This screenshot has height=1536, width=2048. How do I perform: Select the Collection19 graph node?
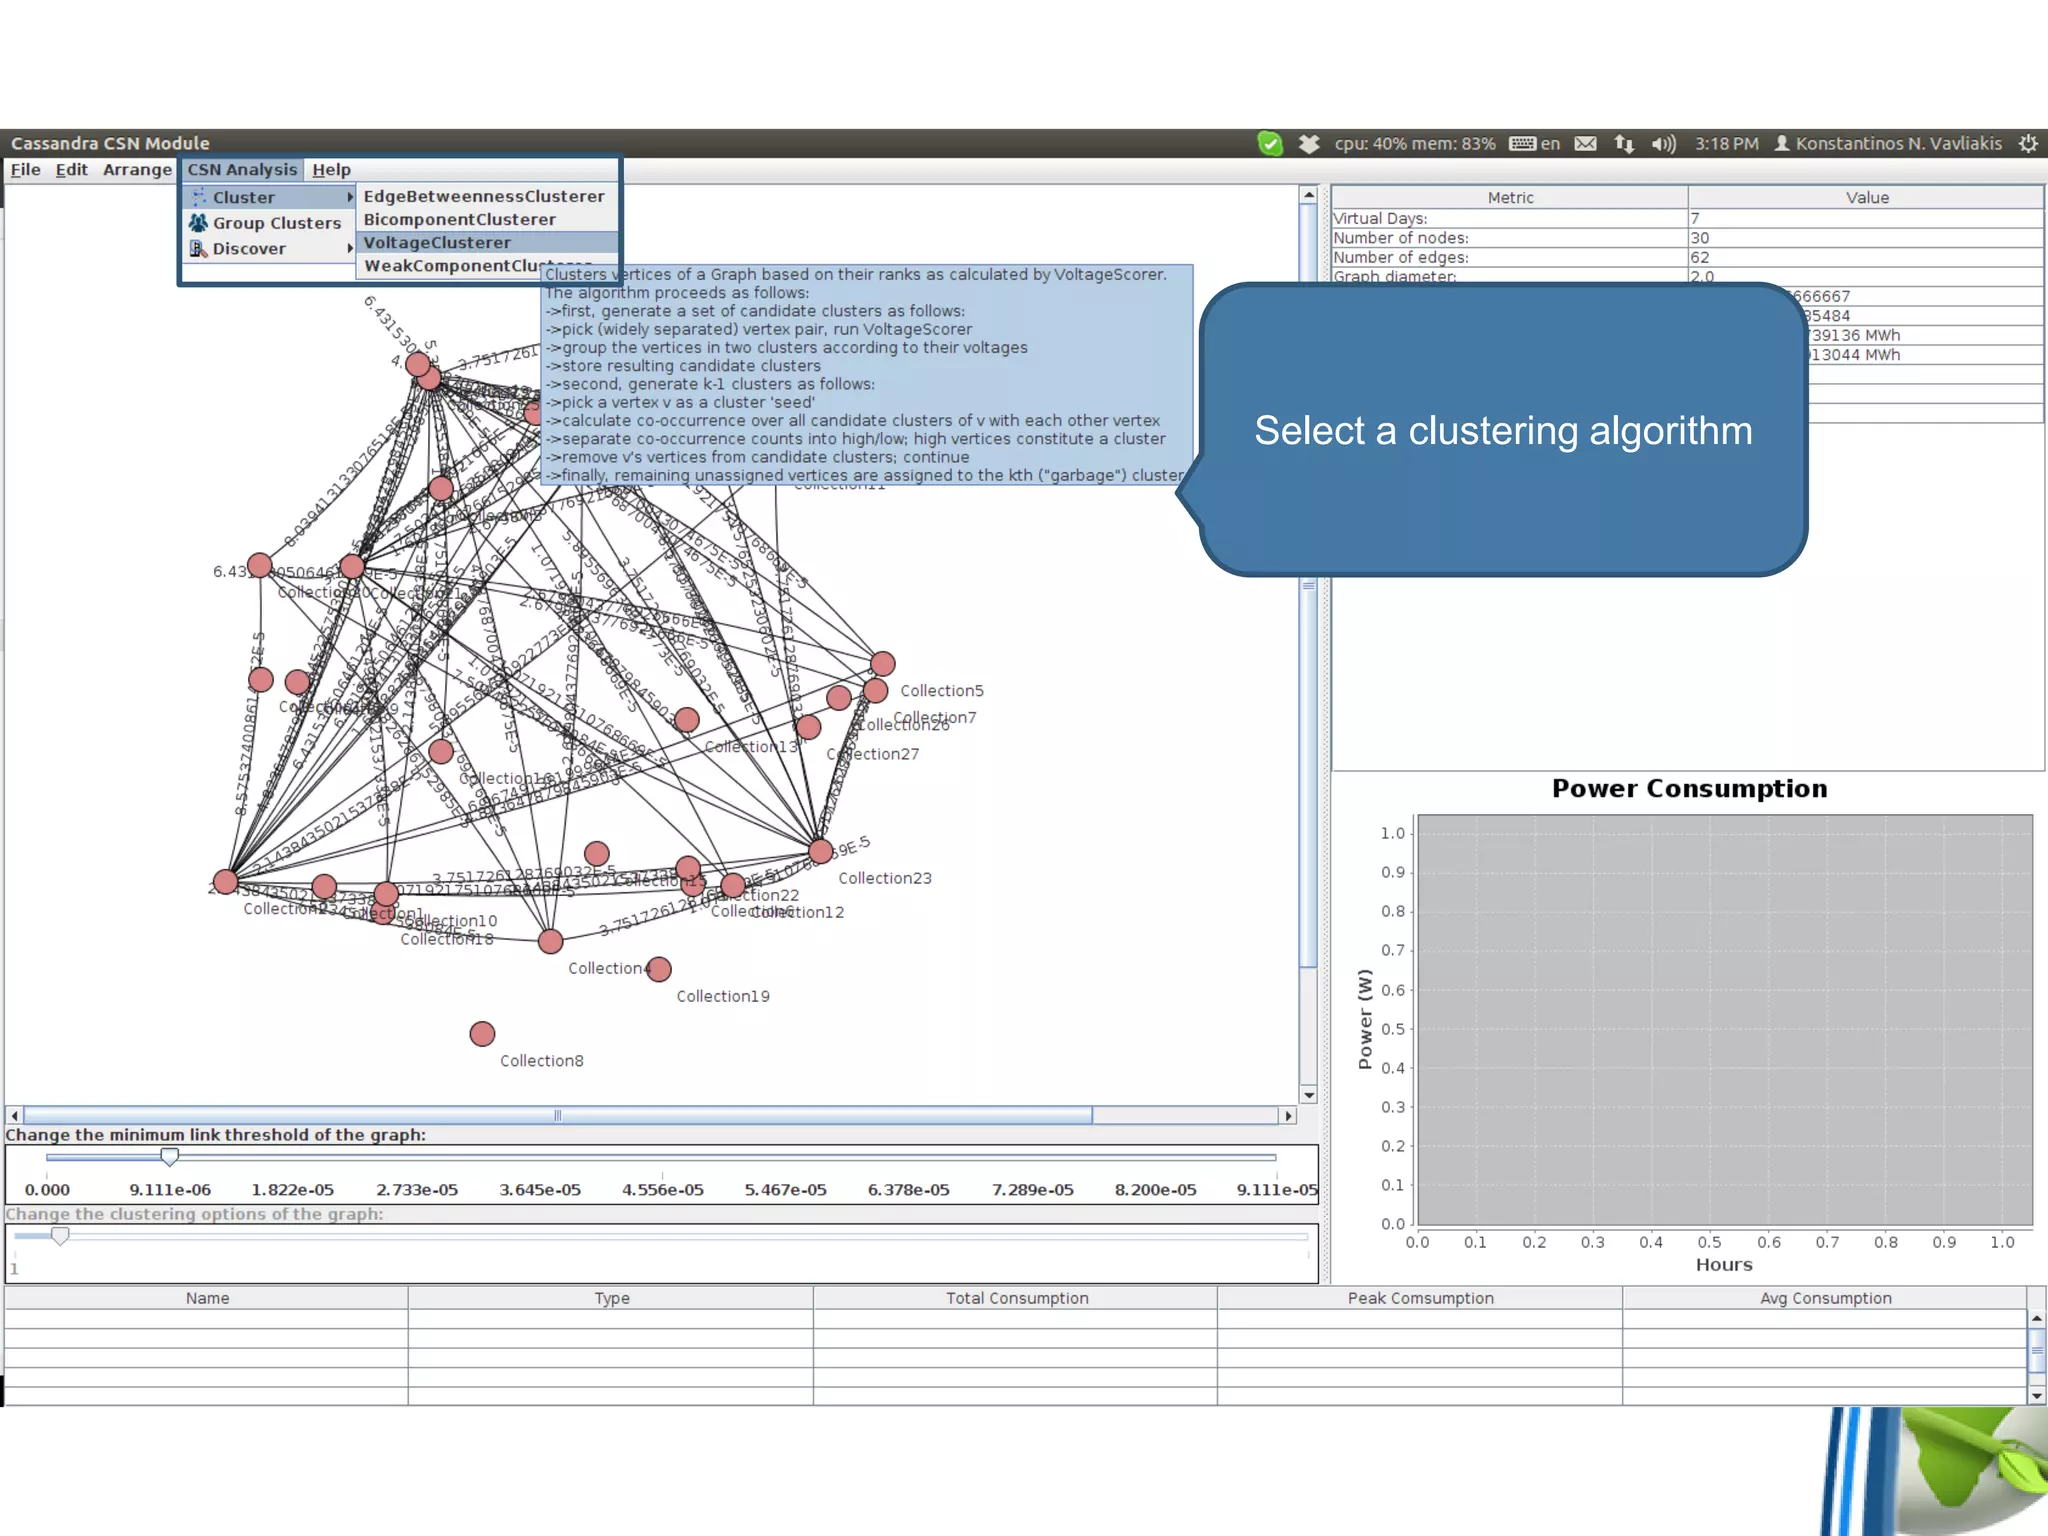coord(659,969)
